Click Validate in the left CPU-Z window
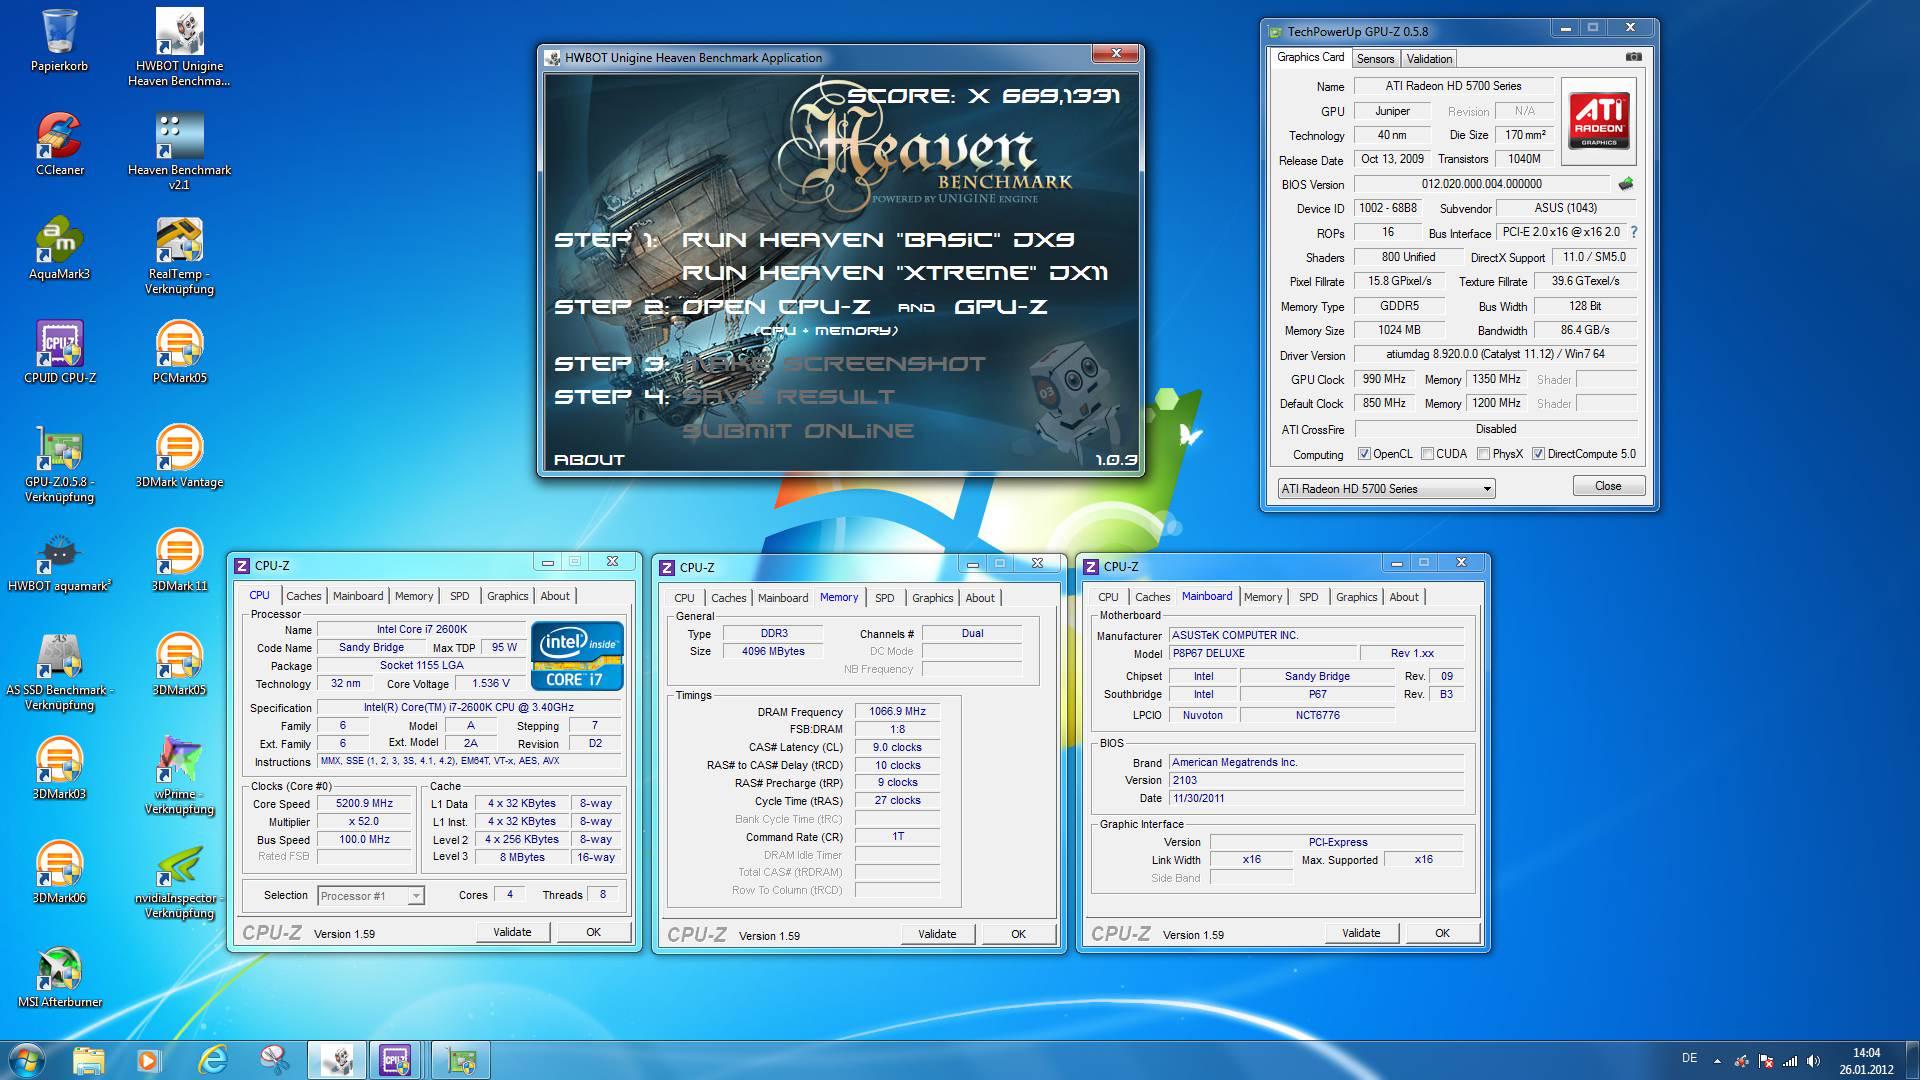The height and width of the screenshot is (1080, 1920). click(512, 932)
